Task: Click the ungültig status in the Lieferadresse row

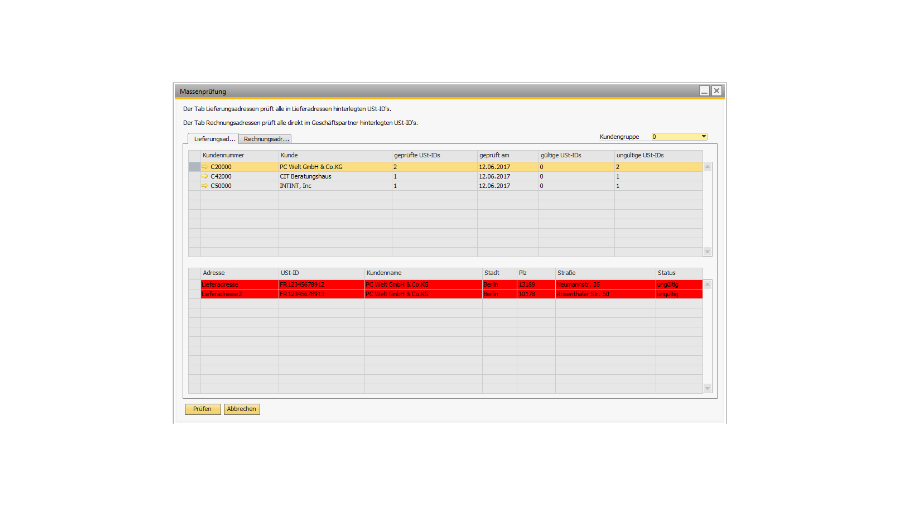Action: (679, 284)
